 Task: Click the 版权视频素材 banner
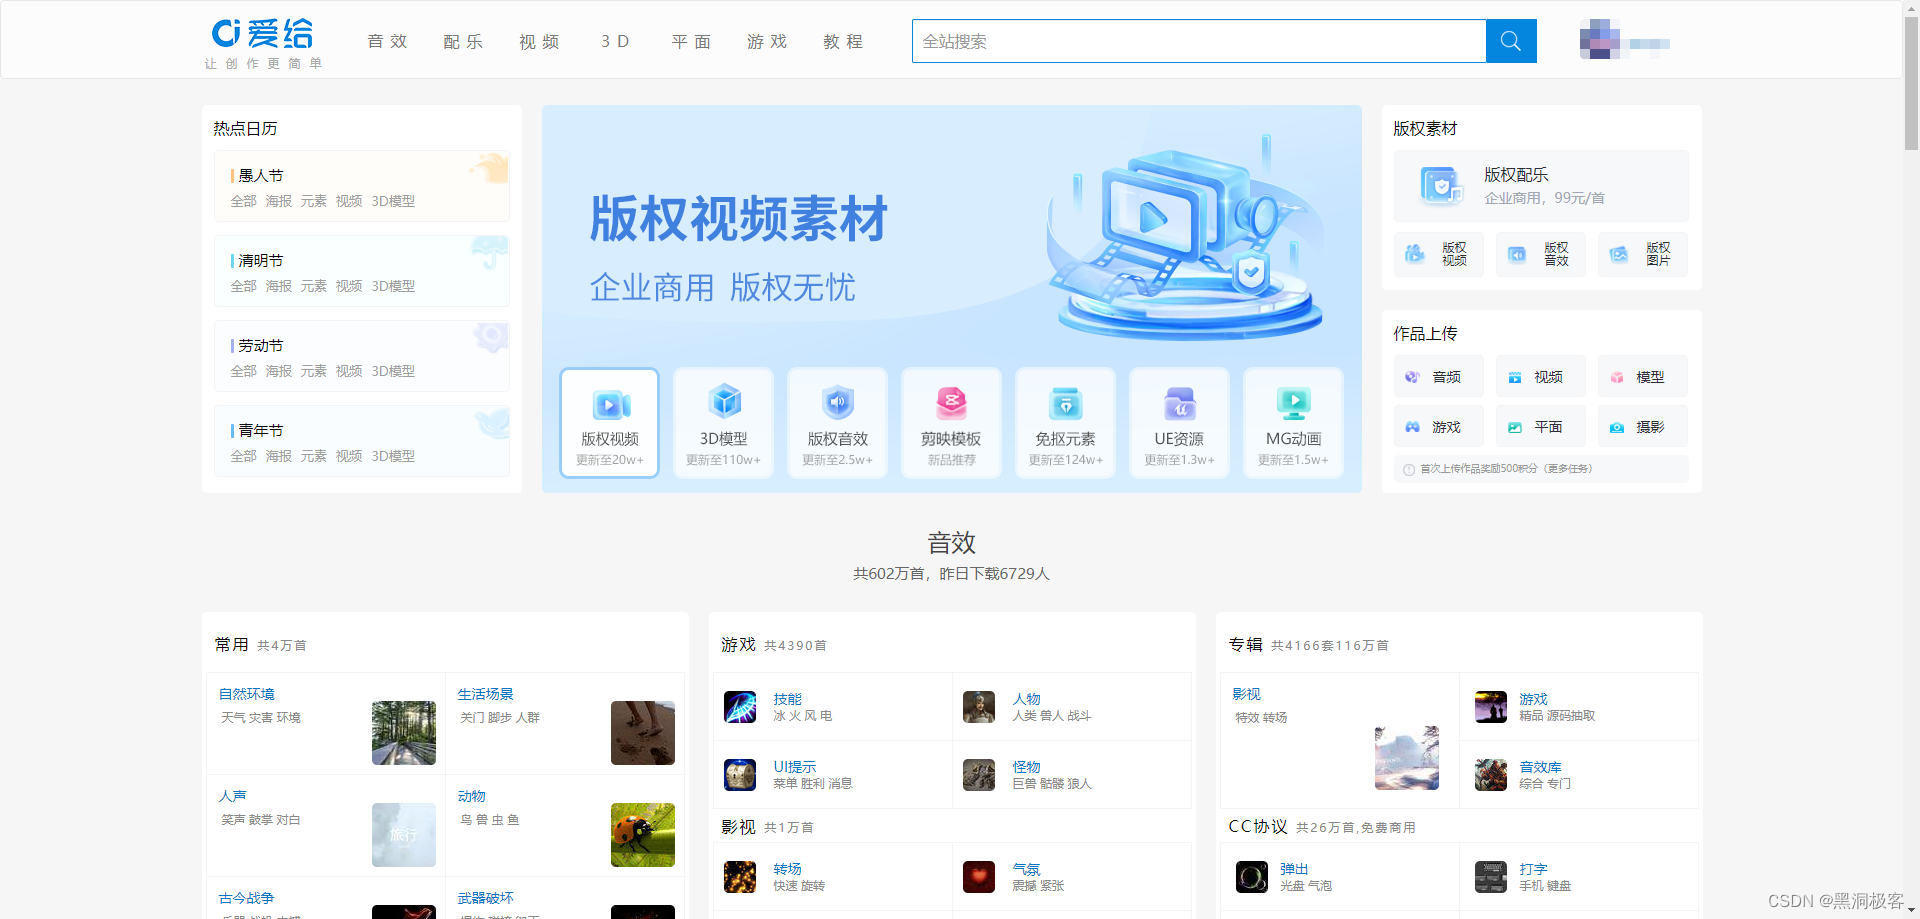(951, 235)
